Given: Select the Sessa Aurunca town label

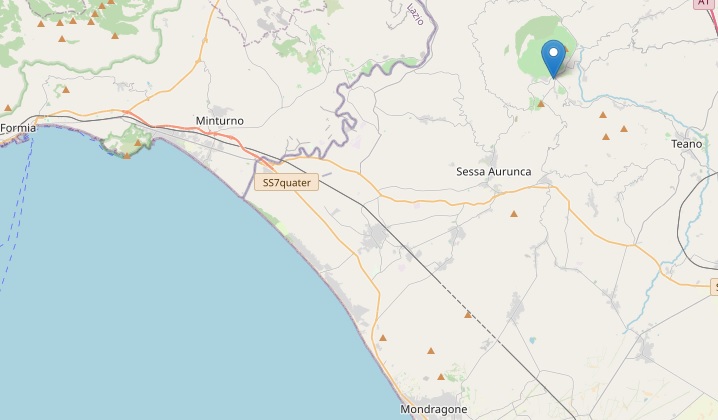Looking at the screenshot, I should (494, 172).
